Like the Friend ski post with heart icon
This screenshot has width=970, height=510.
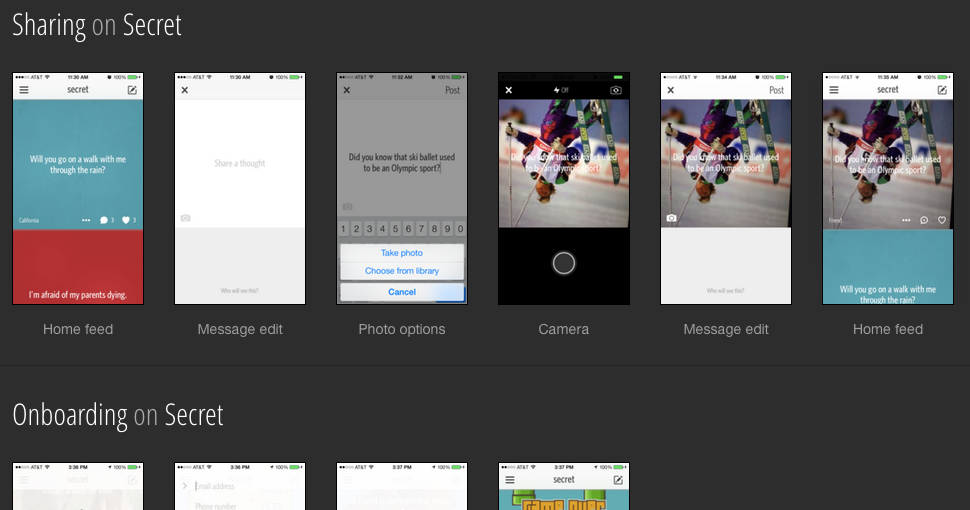click(942, 220)
